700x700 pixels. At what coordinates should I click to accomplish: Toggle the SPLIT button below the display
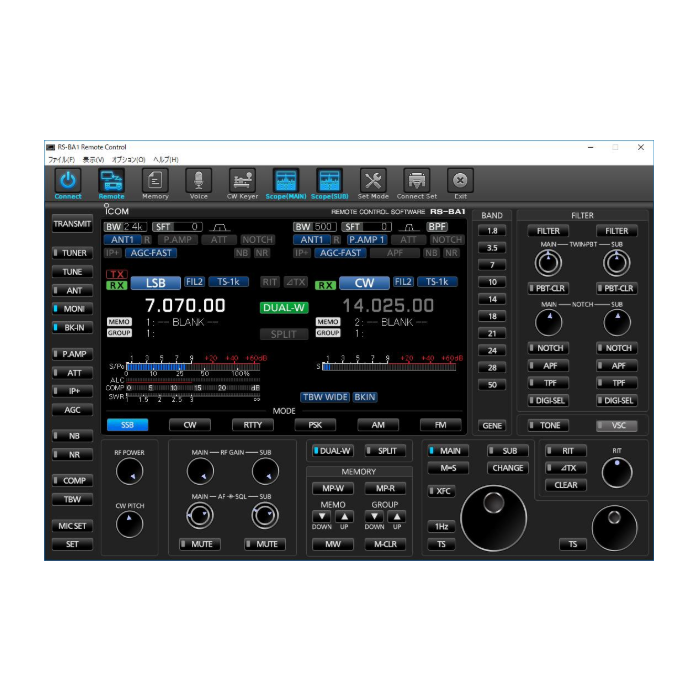(x=385, y=451)
